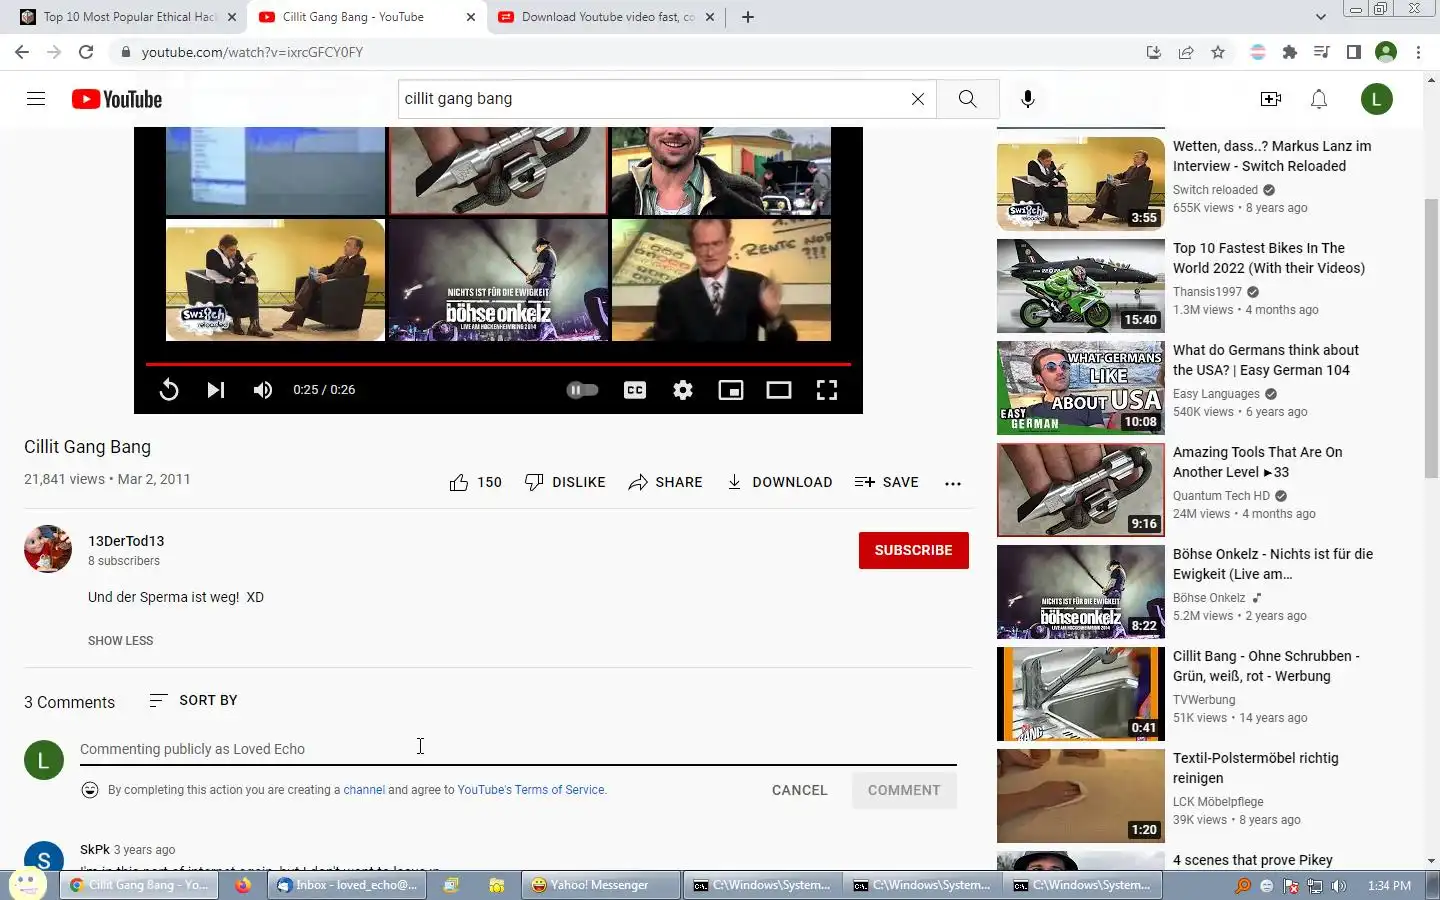This screenshot has height=900, width=1440.
Task: Subscribe to 13DerTod13
Action: tap(914, 550)
